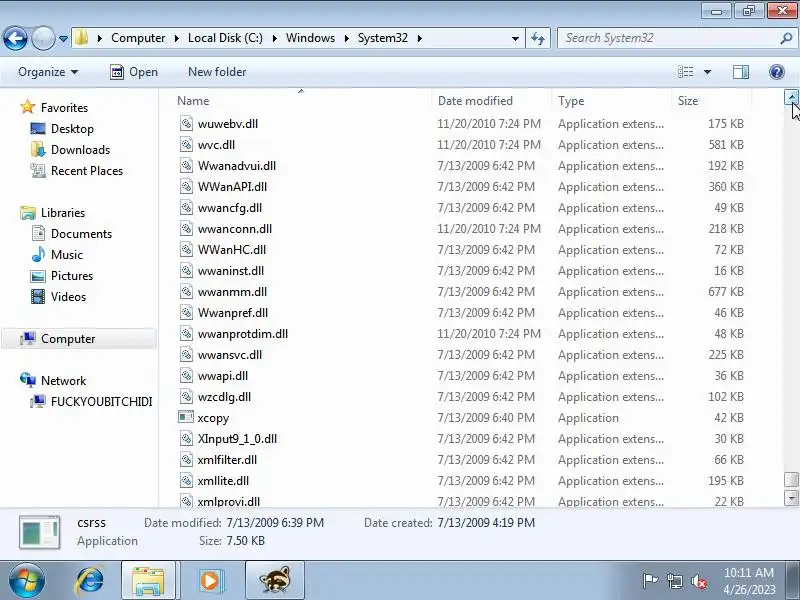Open the address bar history dropdown
The height and width of the screenshot is (600, 800).
coord(515,38)
